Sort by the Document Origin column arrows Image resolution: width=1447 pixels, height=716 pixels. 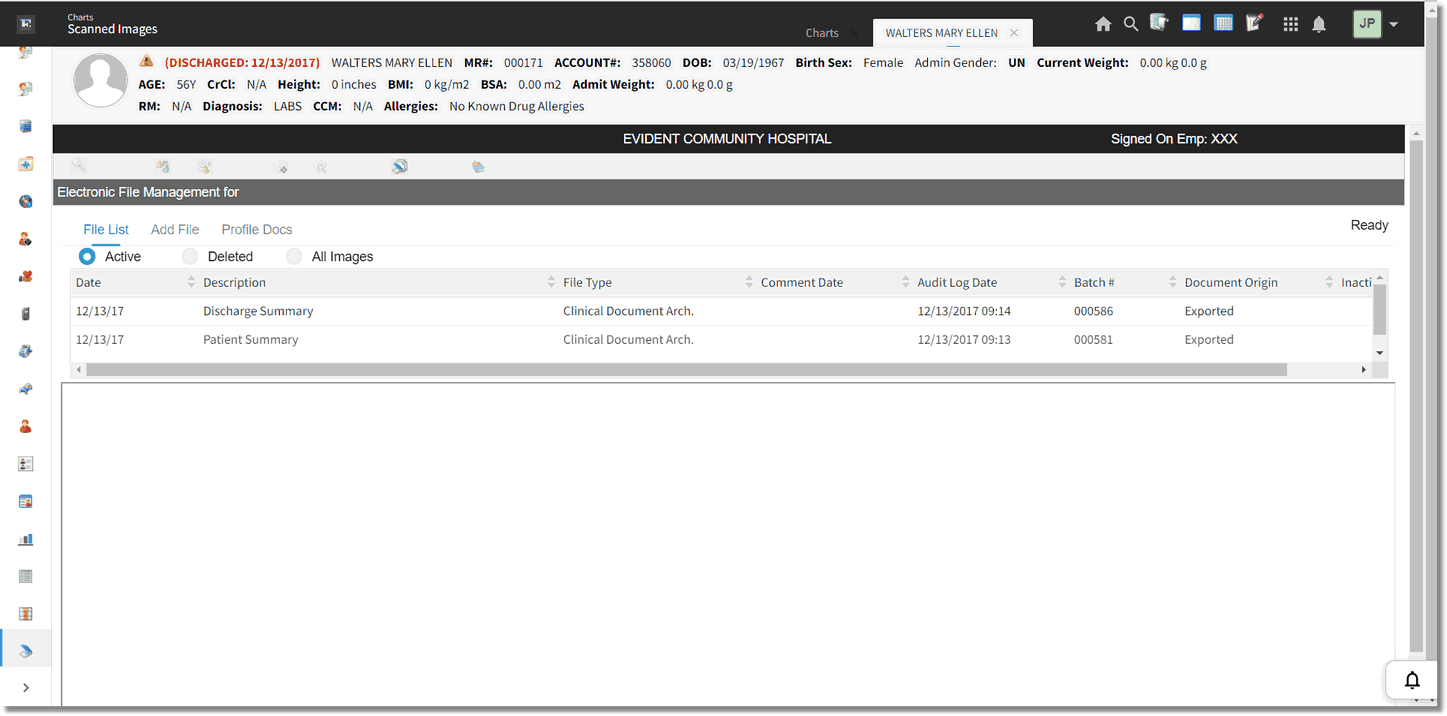pyautogui.click(x=1330, y=283)
